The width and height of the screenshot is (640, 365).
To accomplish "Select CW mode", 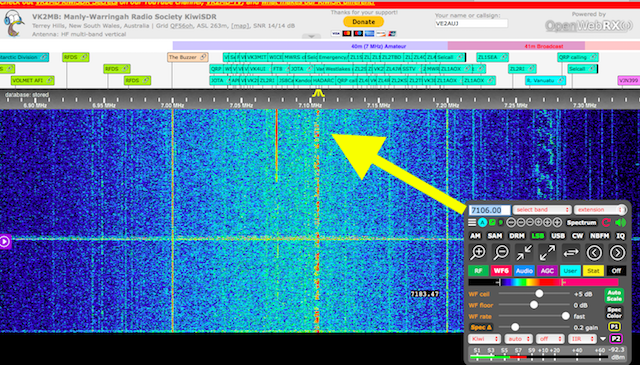I will [578, 236].
